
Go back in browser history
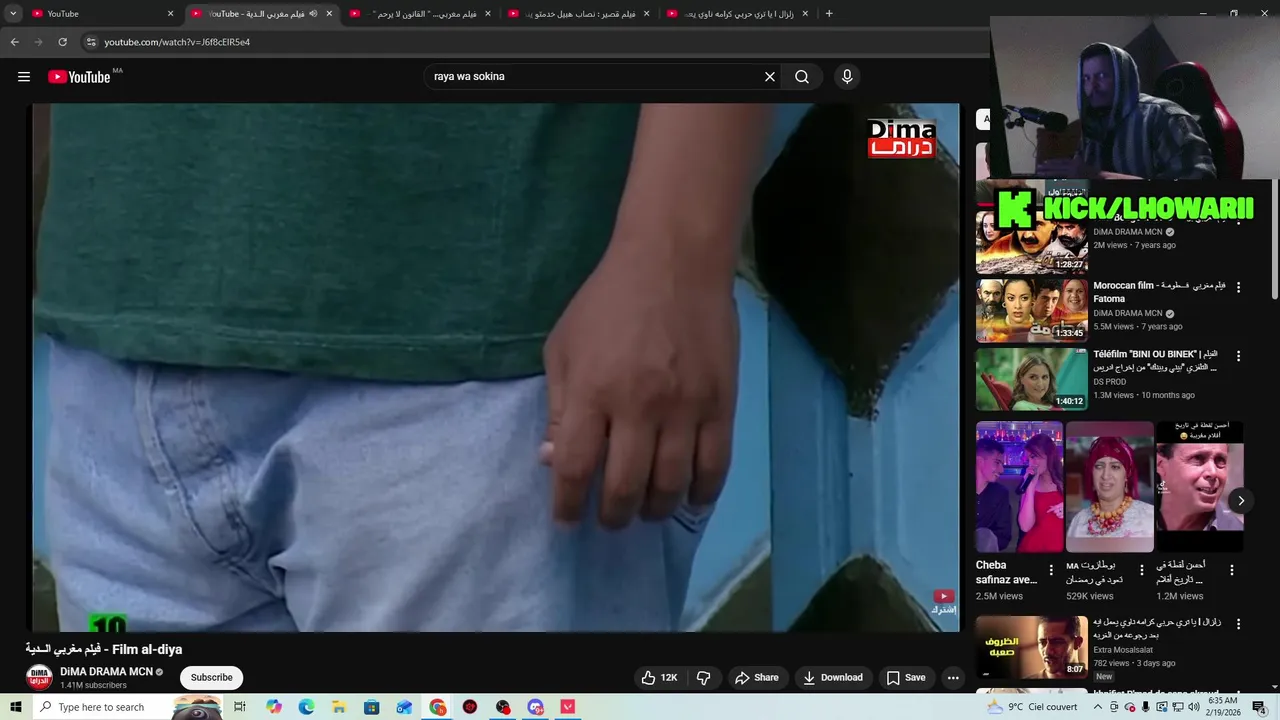tap(14, 42)
